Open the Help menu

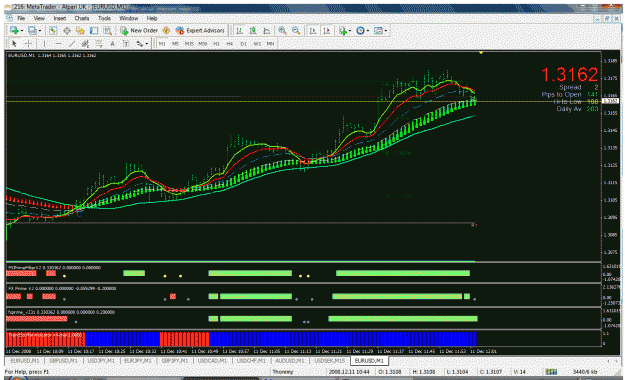point(152,18)
